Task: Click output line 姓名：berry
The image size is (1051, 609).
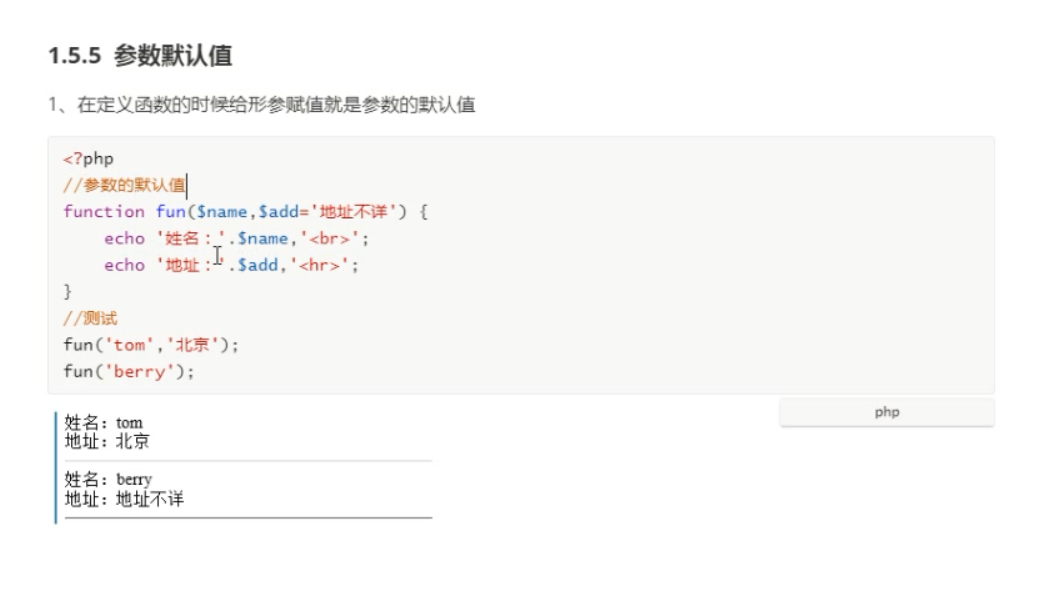Action: click(x=108, y=479)
